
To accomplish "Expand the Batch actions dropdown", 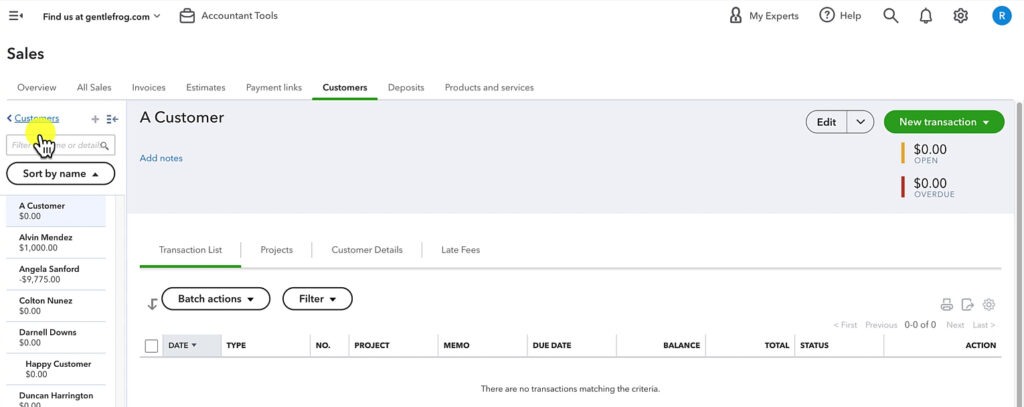I will point(216,299).
